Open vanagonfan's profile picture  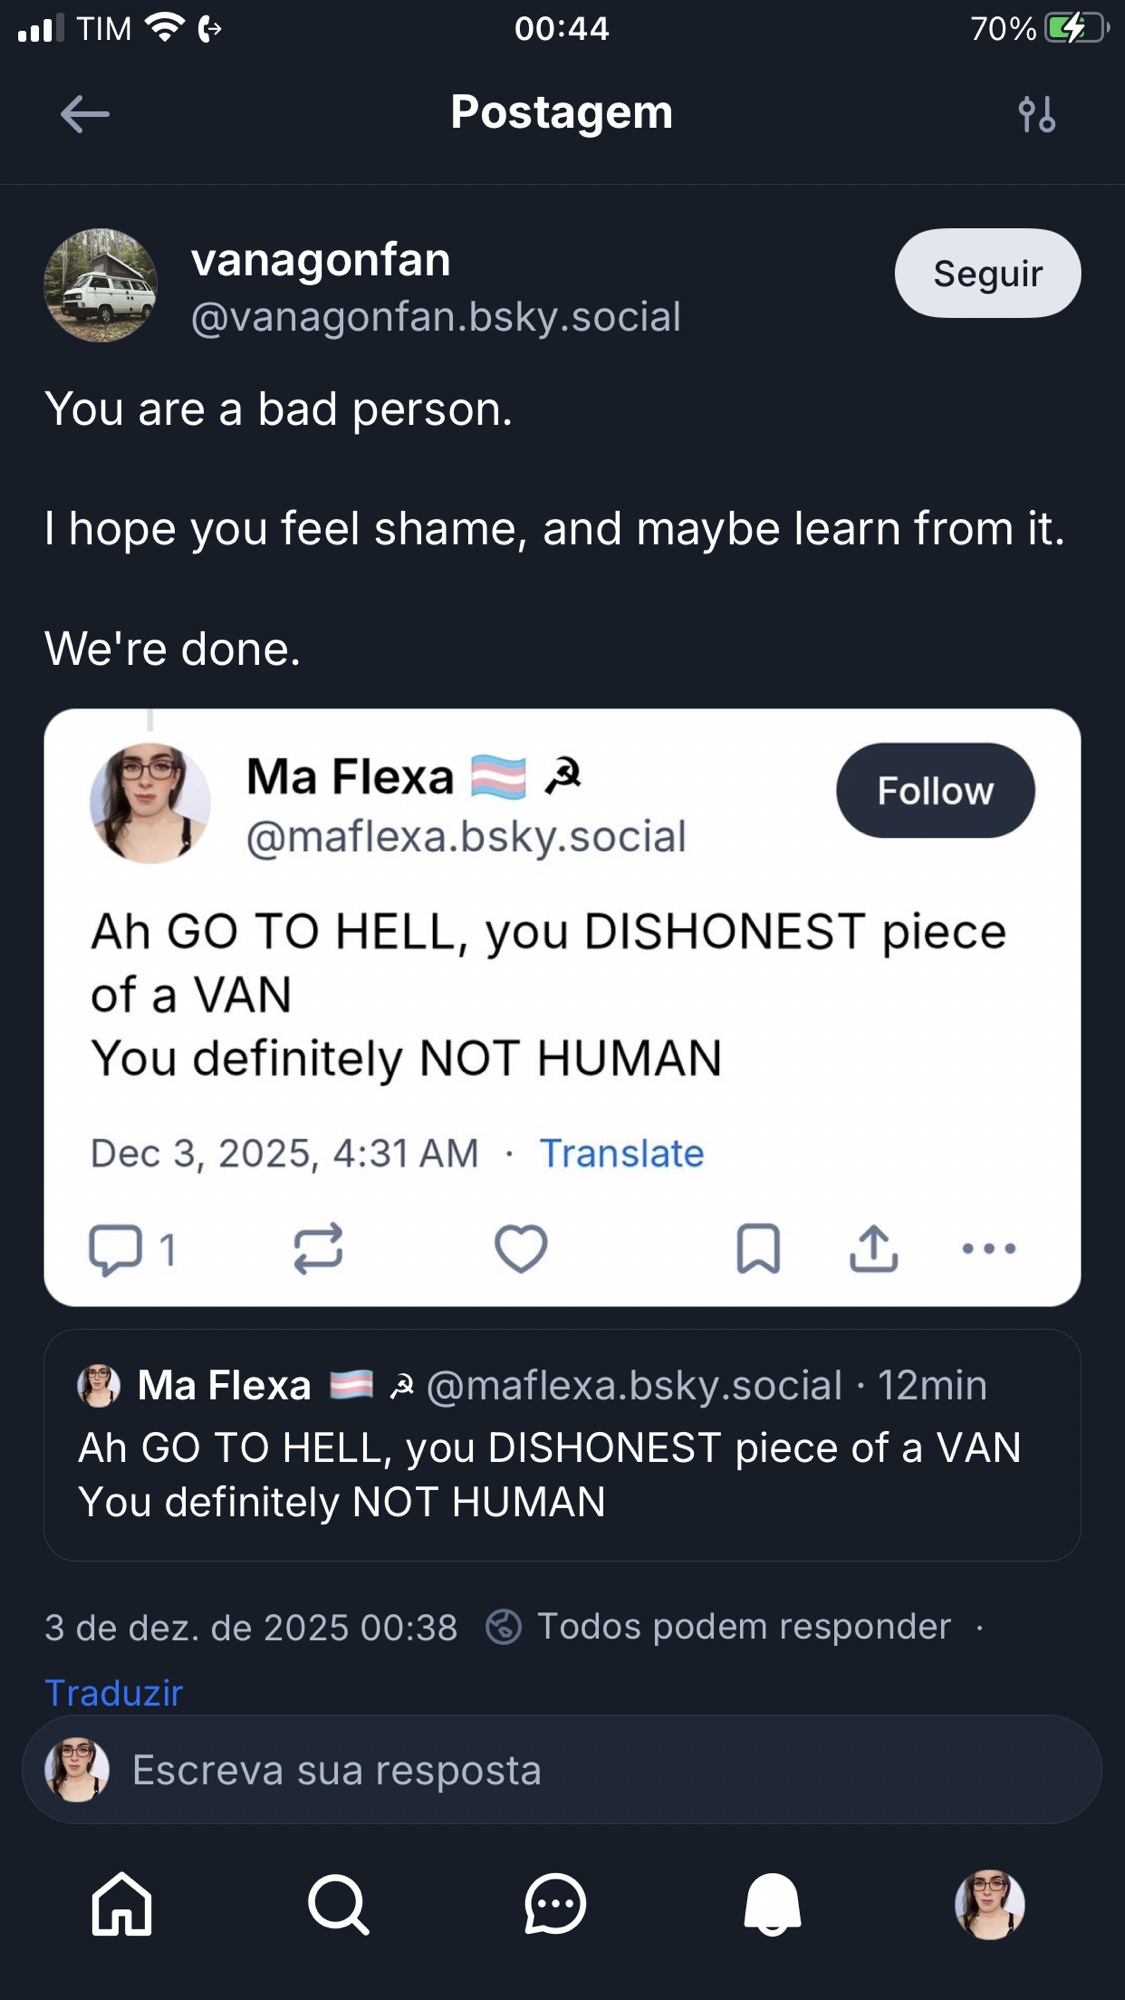click(x=101, y=286)
